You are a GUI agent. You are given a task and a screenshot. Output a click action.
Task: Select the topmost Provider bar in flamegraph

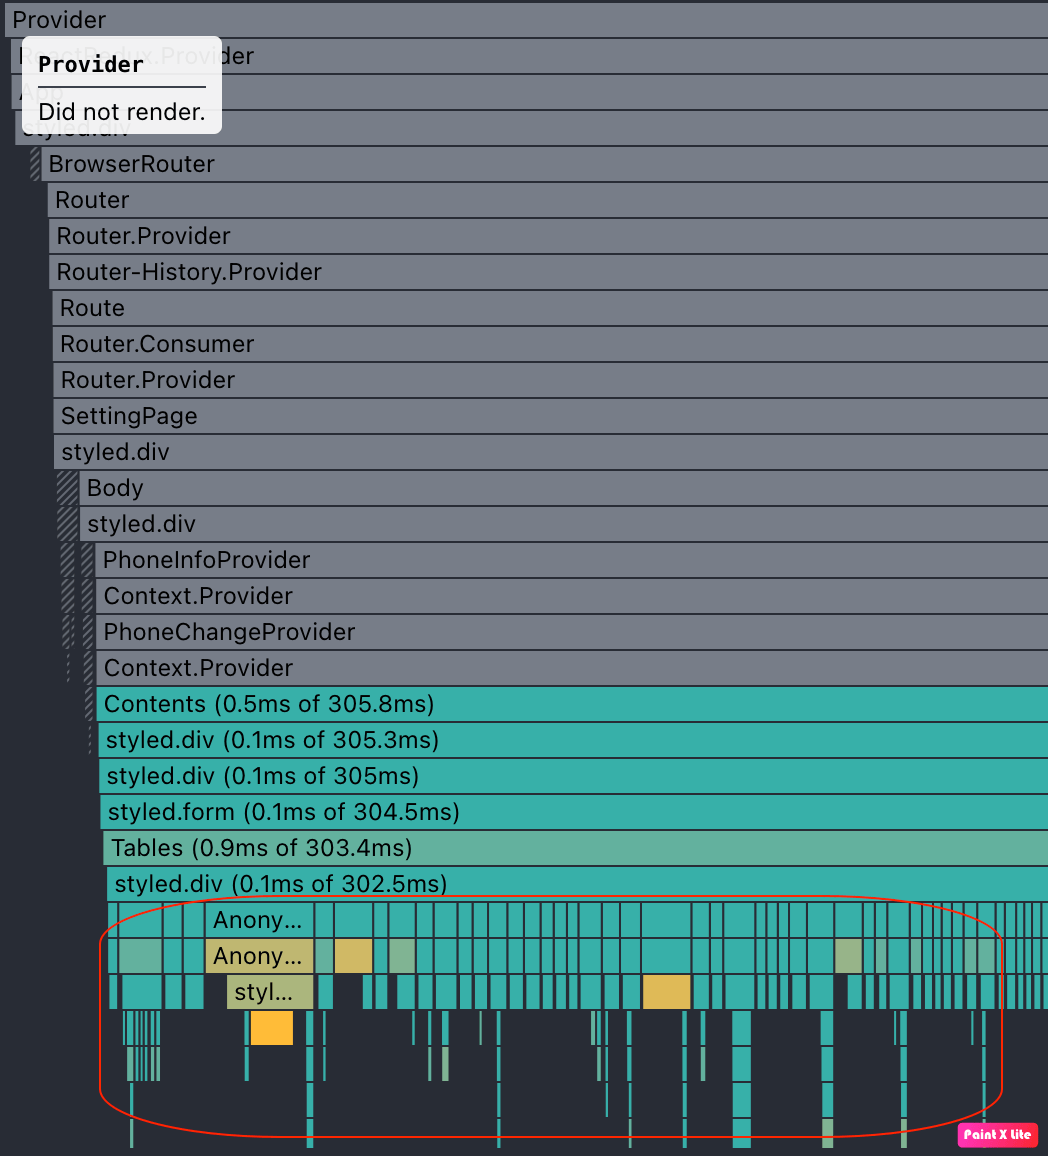[x=526, y=20]
